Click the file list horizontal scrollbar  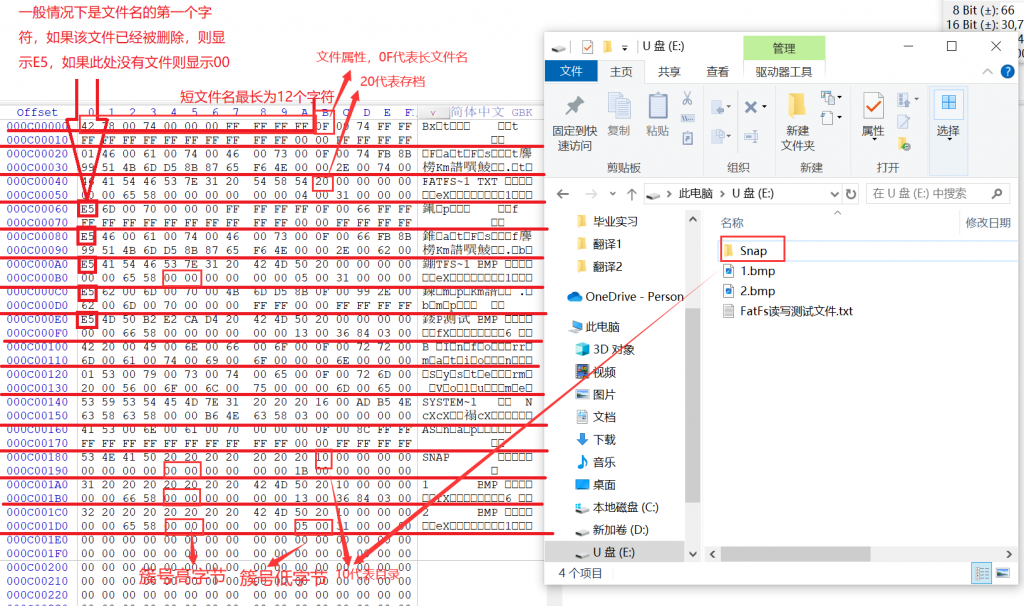795,554
